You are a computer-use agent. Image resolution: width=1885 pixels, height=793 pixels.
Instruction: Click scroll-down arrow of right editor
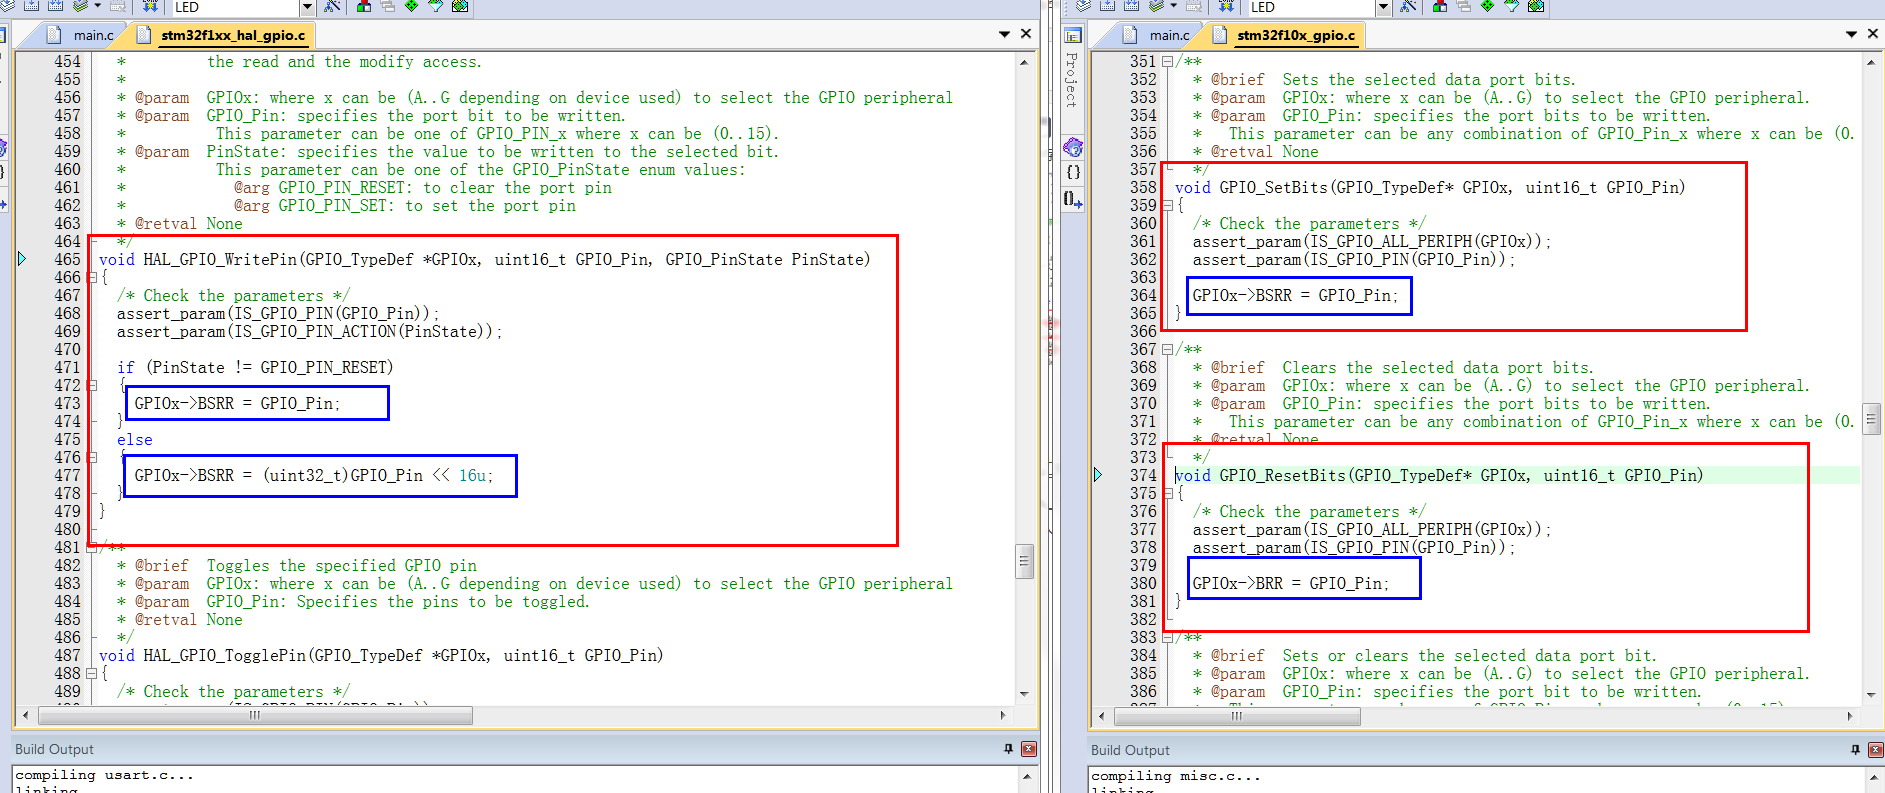[1871, 695]
